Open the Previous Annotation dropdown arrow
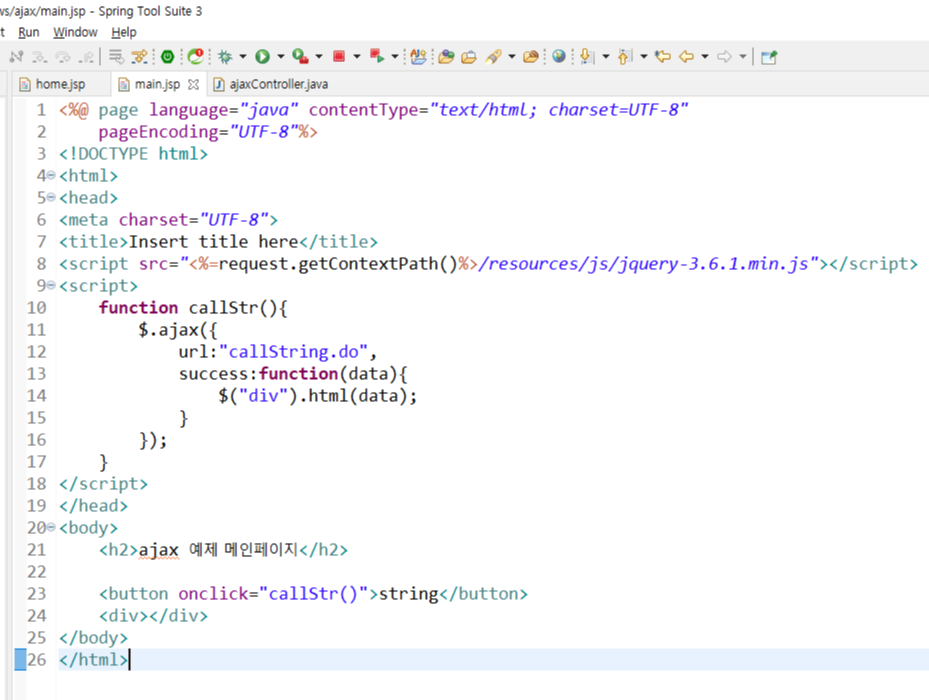929x700 pixels. click(643, 57)
